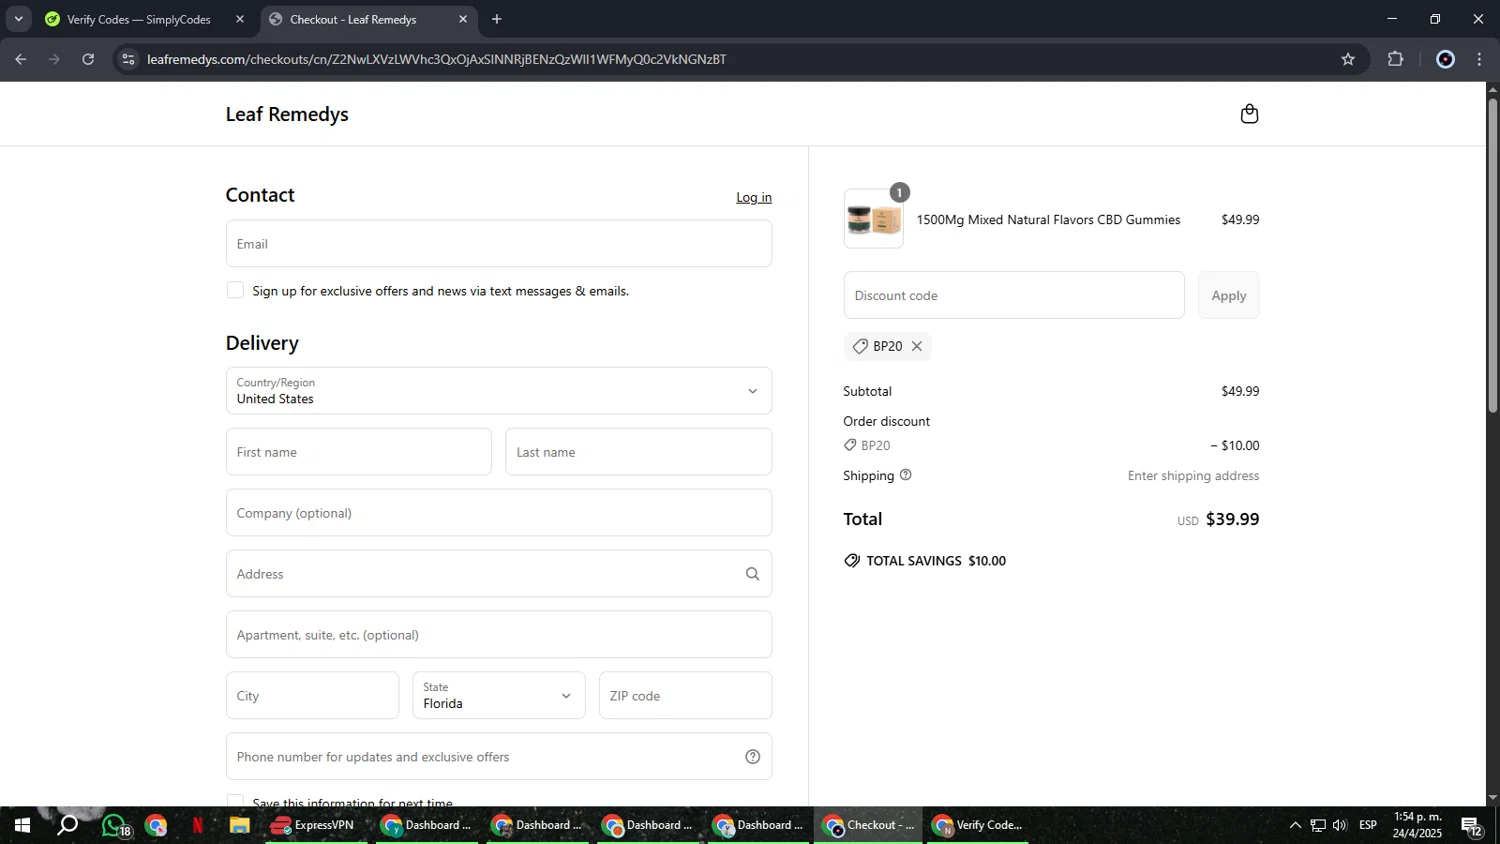Viewport: 1500px width, 844px height.
Task: Click the product name 1500Mg Mixed Natural Flavors
Action: click(x=1048, y=220)
